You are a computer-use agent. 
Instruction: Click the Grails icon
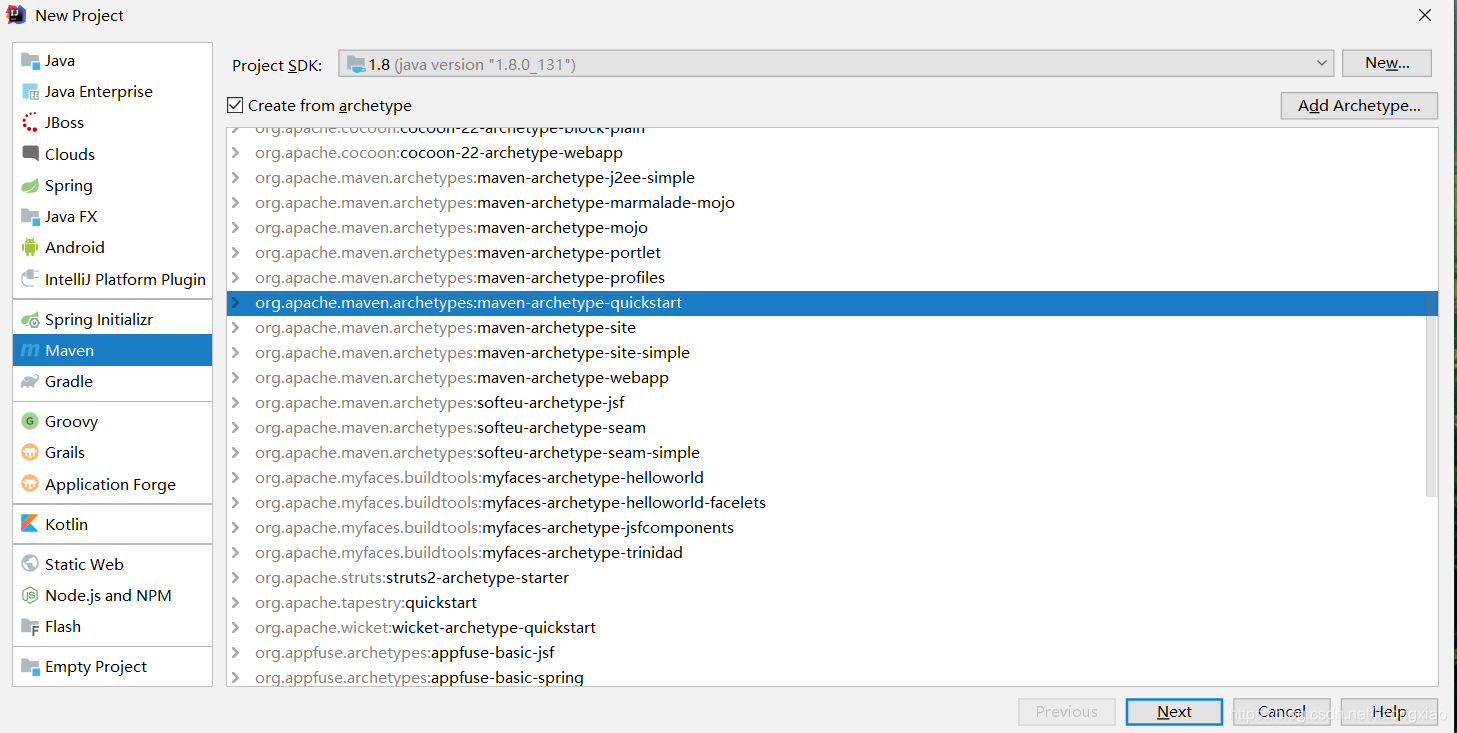click(x=30, y=452)
